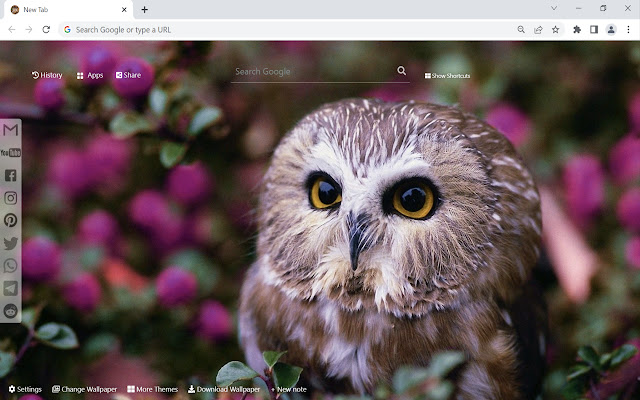Open Gmail from the sidebar

[11, 130]
